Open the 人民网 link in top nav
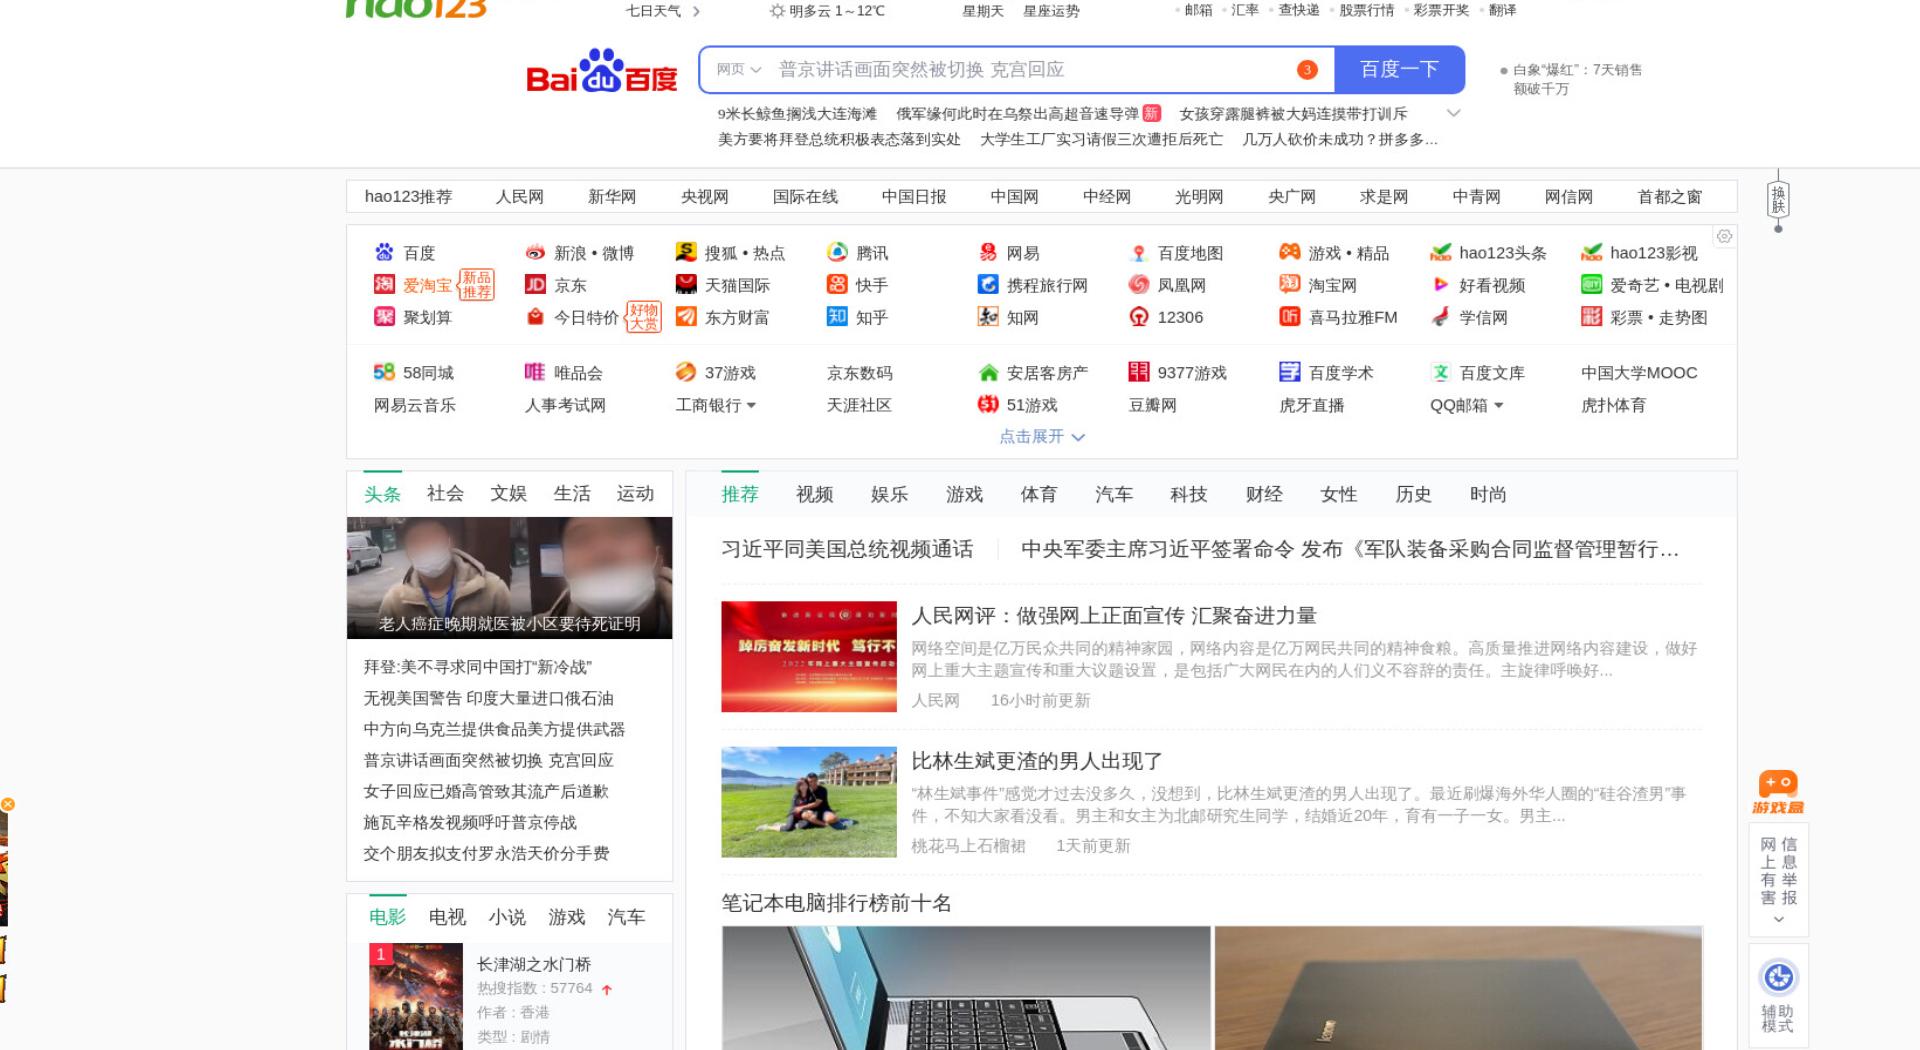This screenshot has height=1050, width=1920. tap(520, 197)
